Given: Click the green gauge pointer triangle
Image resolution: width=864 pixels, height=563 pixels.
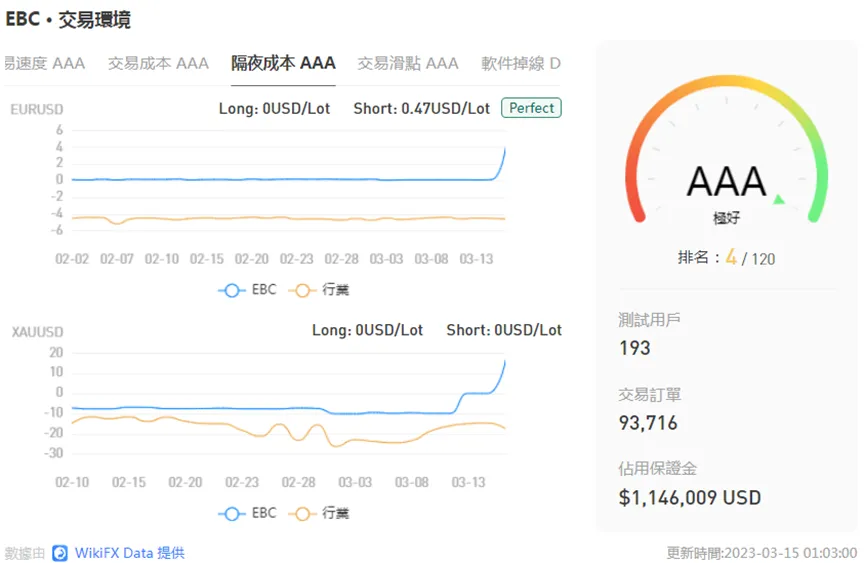Looking at the screenshot, I should (779, 199).
